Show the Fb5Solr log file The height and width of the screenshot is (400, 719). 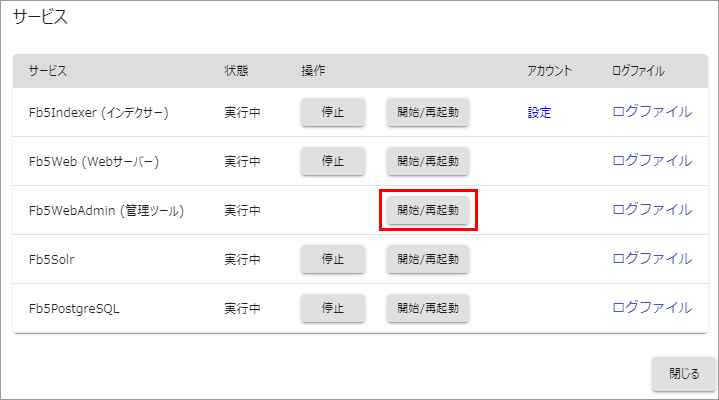(x=651, y=259)
